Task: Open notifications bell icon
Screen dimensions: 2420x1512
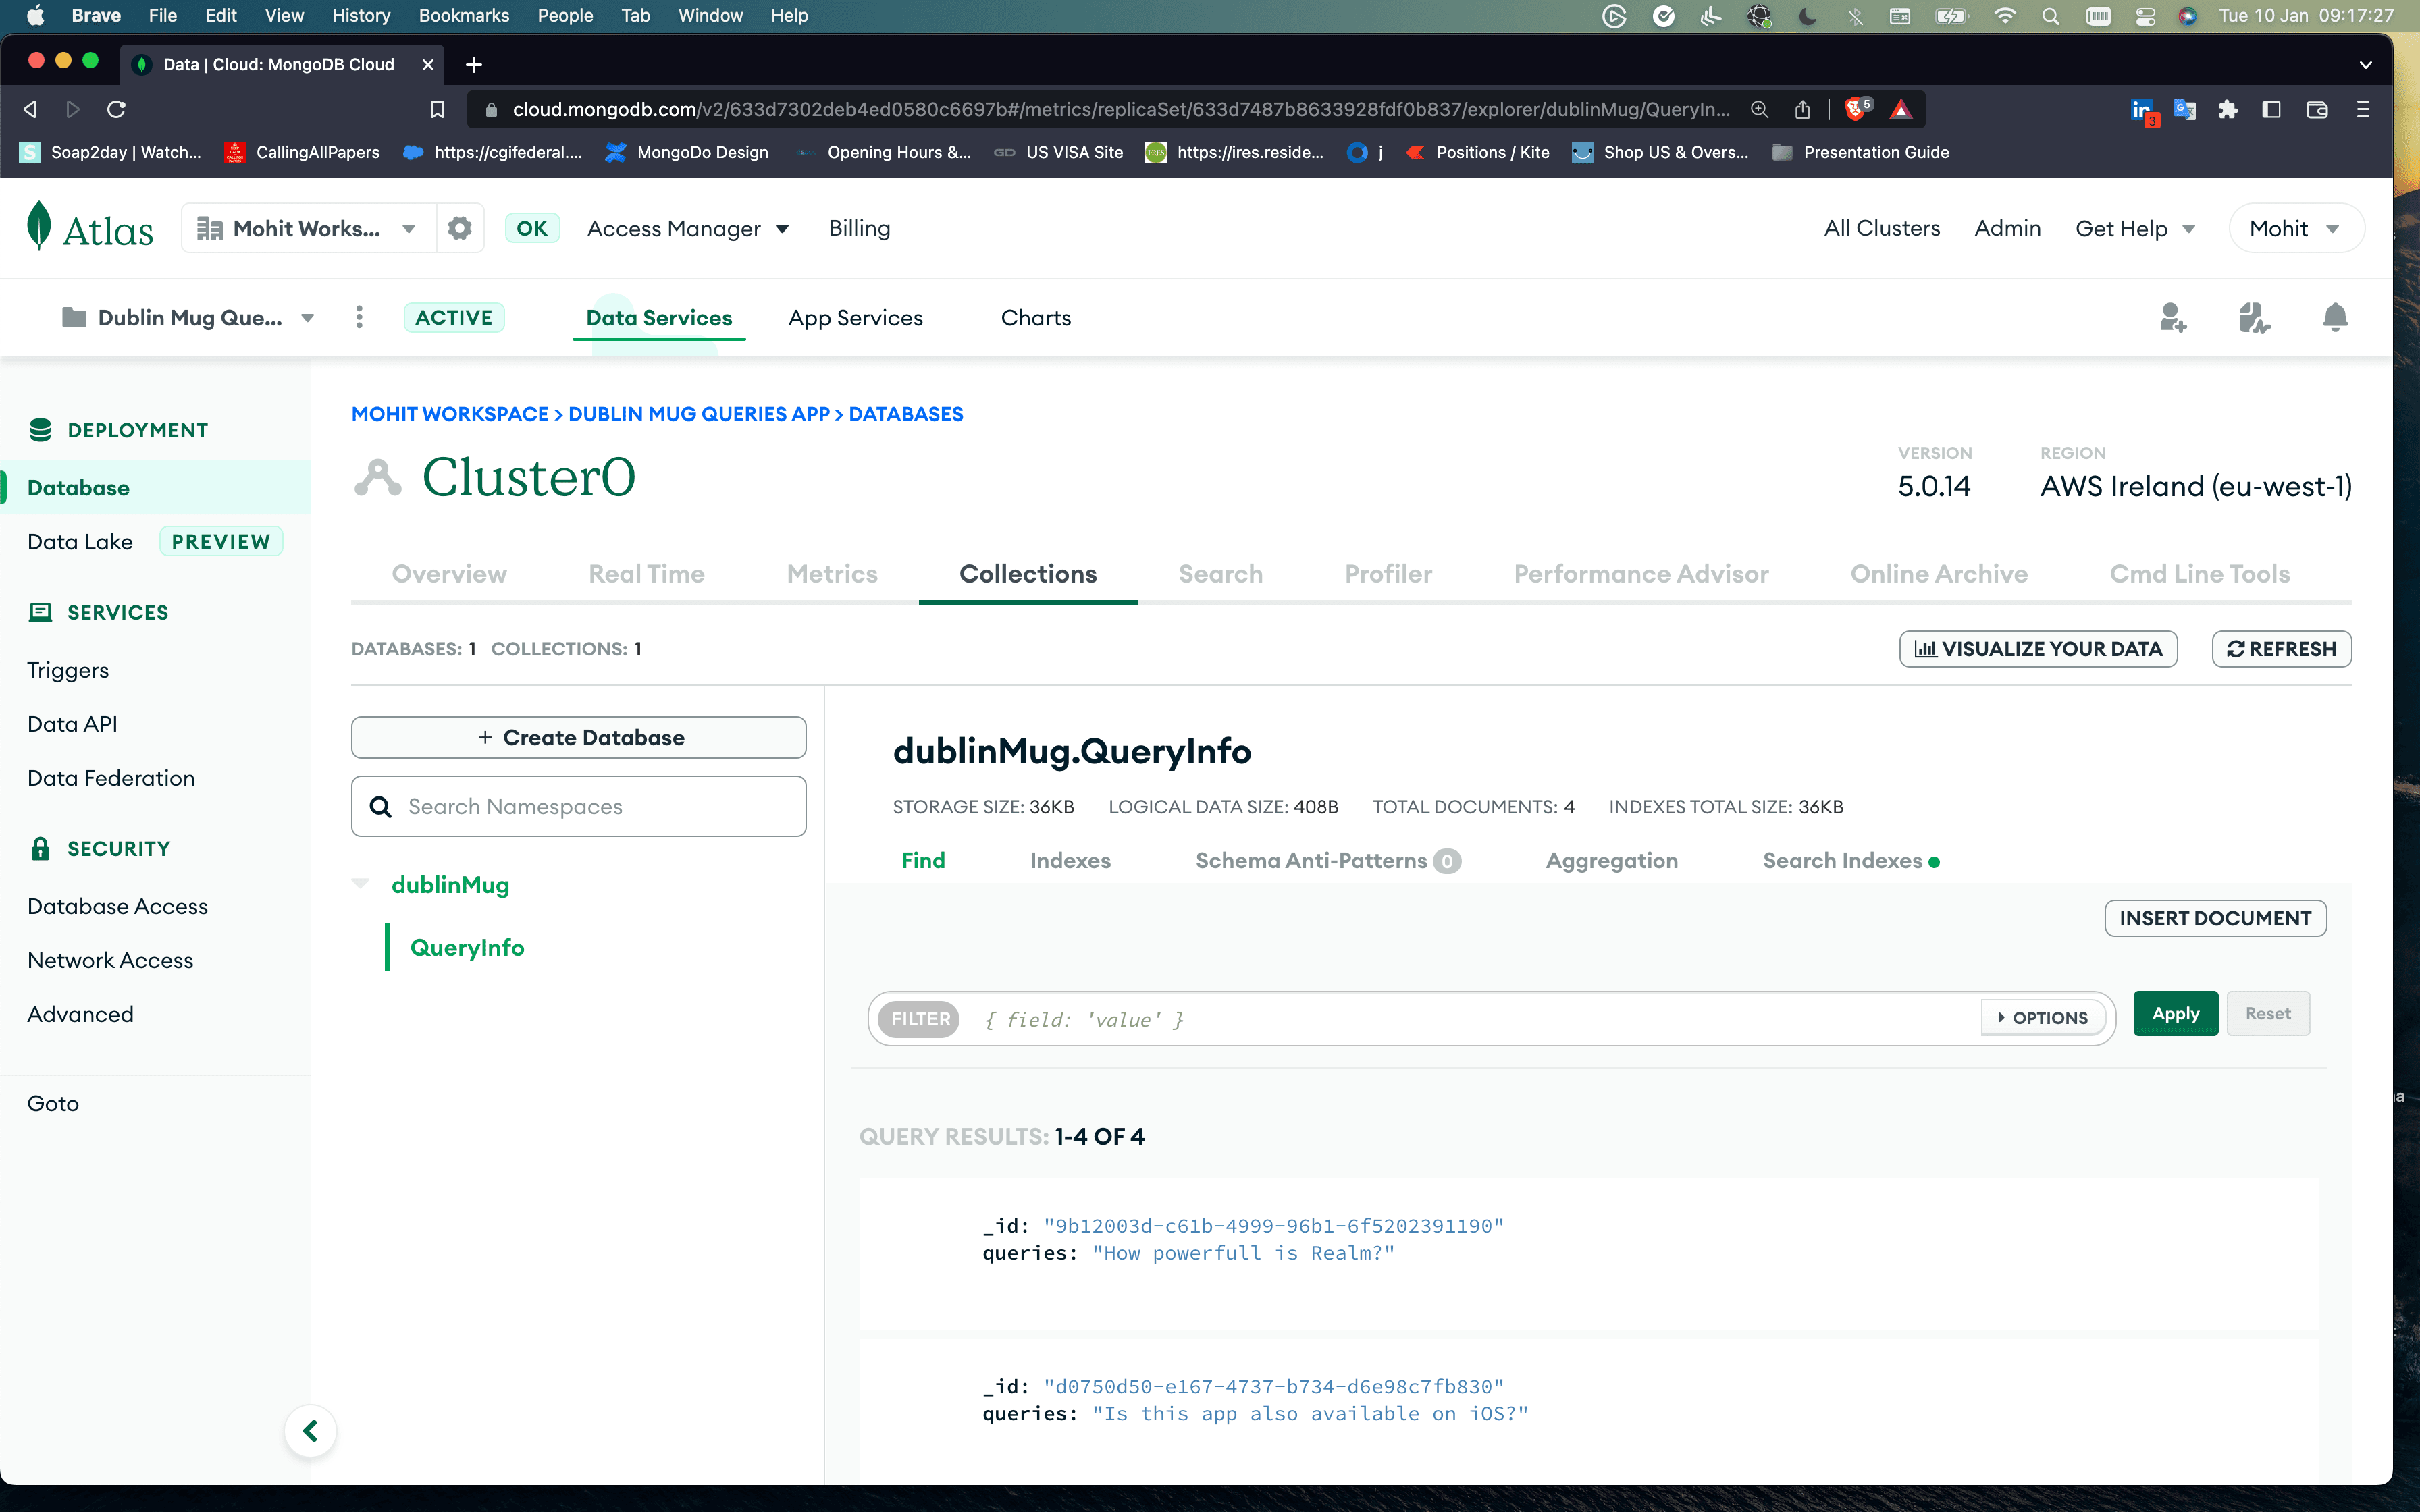Action: (2335, 317)
